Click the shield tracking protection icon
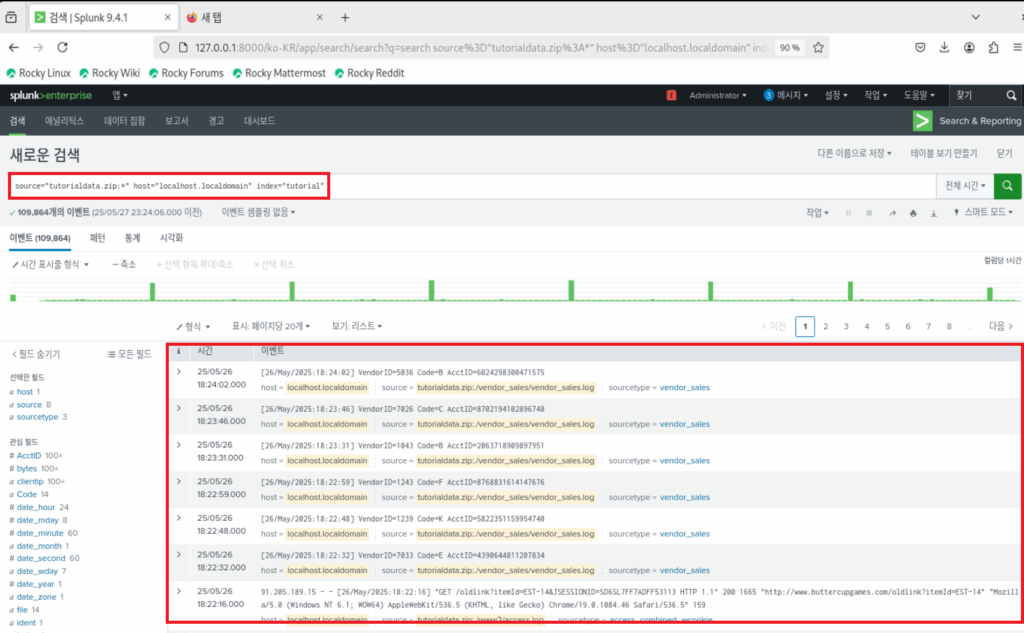 click(x=165, y=47)
